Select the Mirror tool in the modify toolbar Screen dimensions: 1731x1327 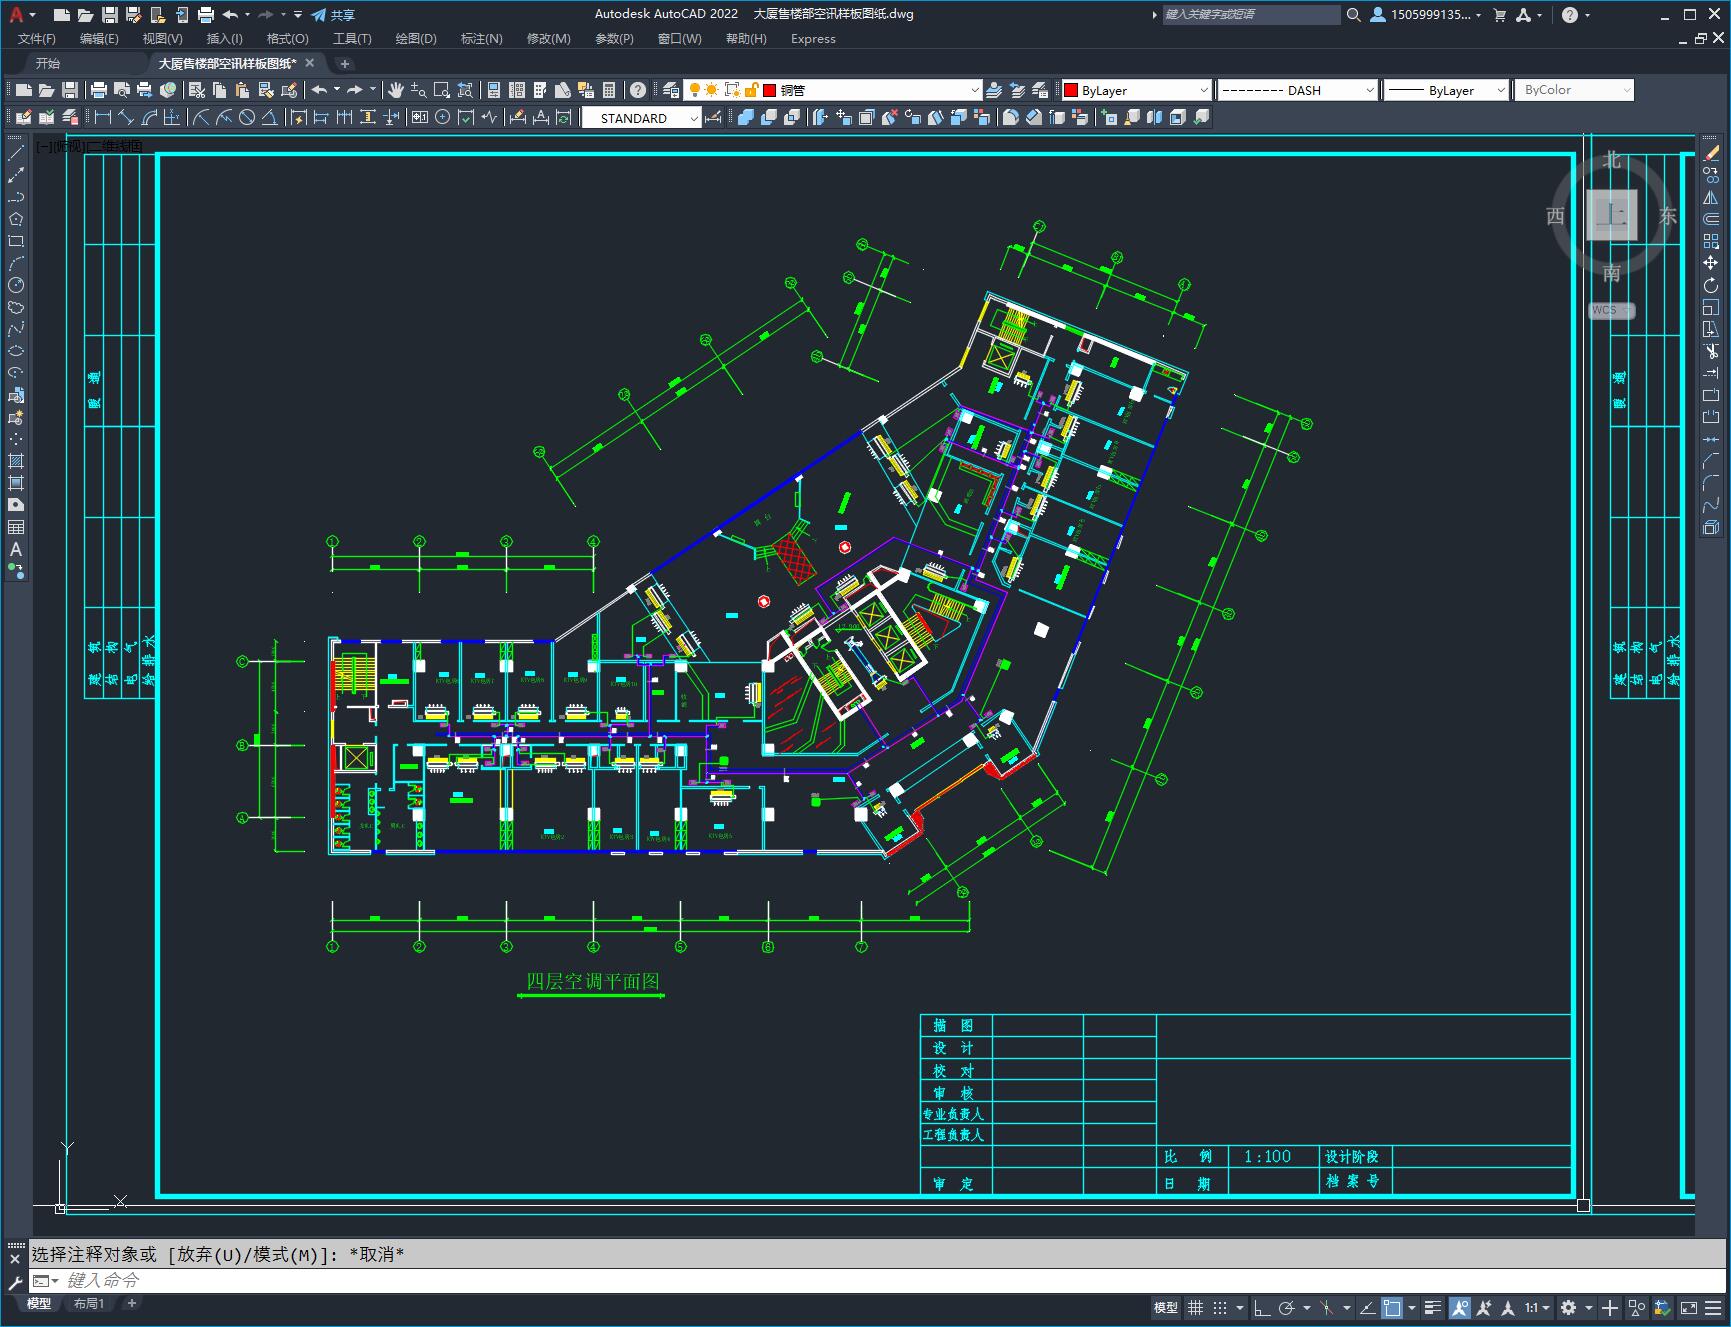coord(1711,197)
